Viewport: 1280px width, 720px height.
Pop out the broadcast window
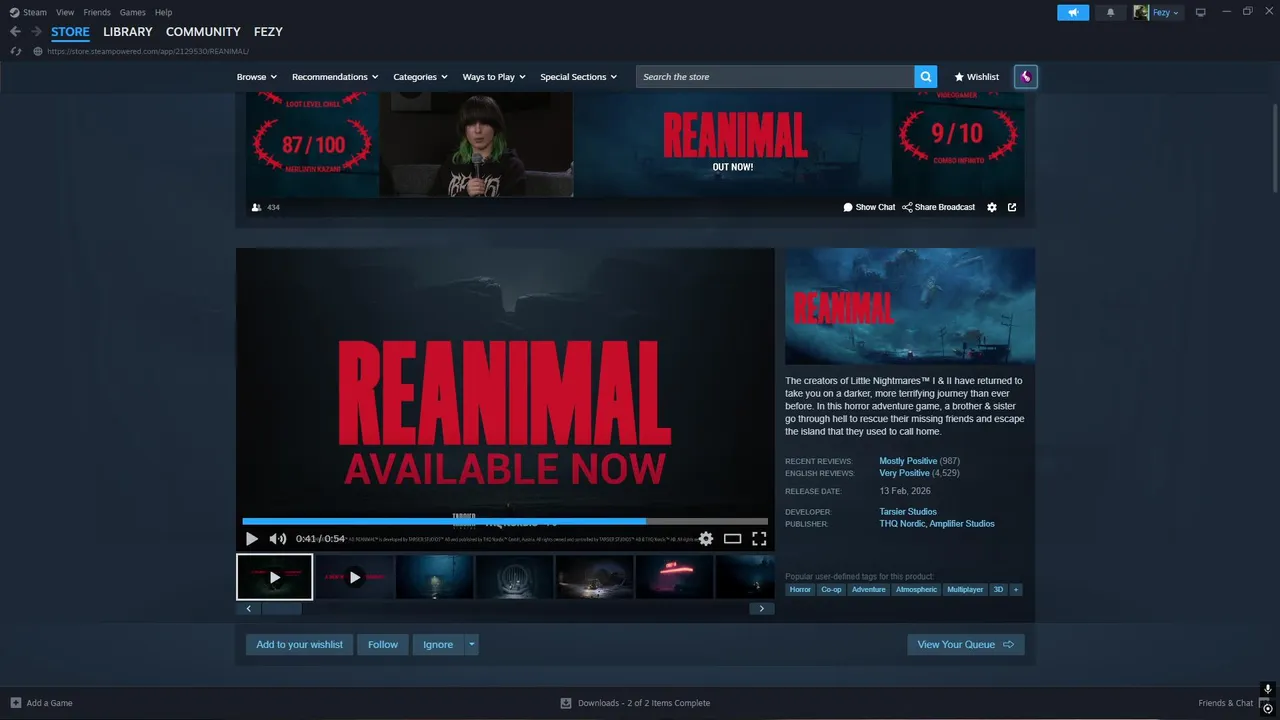(x=1012, y=207)
